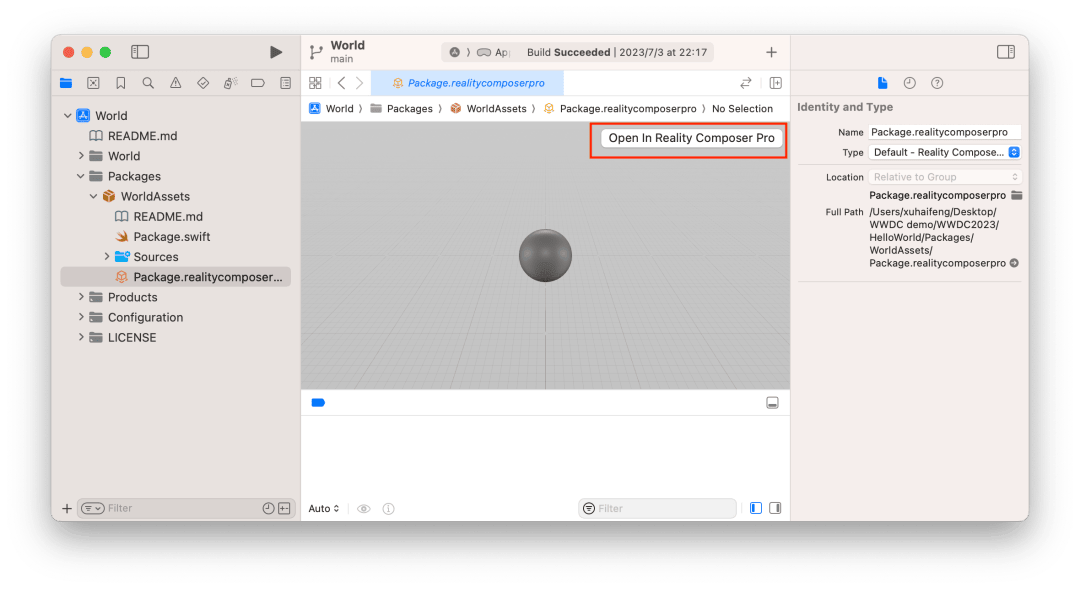
Task: Select Package.realitycomposerpro in the navigator
Action: click(x=176, y=277)
